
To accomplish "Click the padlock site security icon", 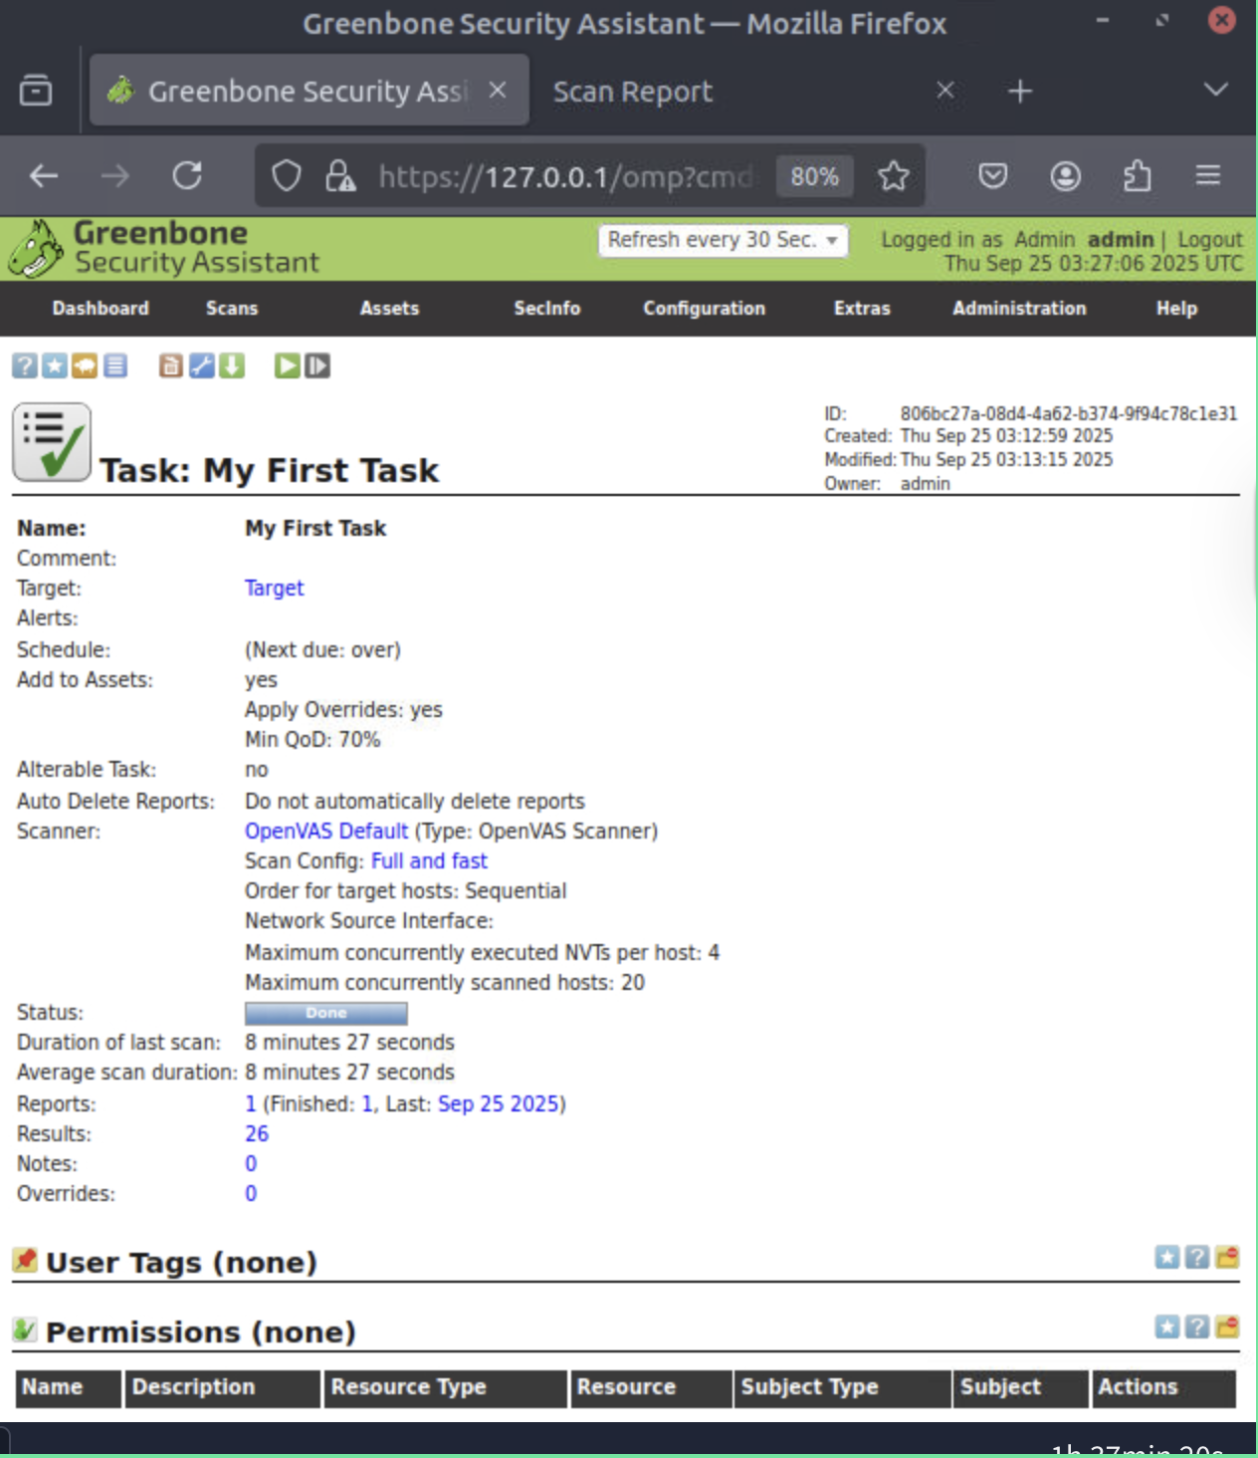I will (340, 177).
